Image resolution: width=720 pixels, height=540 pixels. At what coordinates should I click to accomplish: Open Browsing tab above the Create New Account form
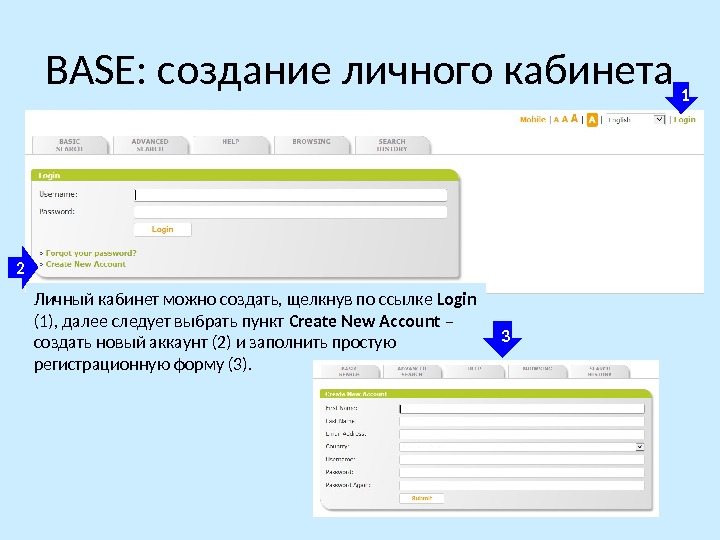(537, 371)
